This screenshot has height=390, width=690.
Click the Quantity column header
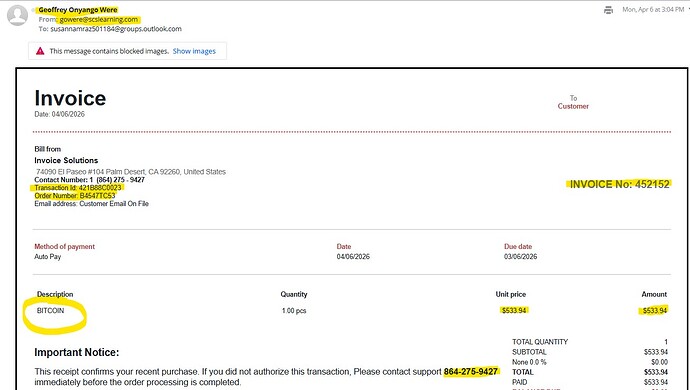coord(294,294)
